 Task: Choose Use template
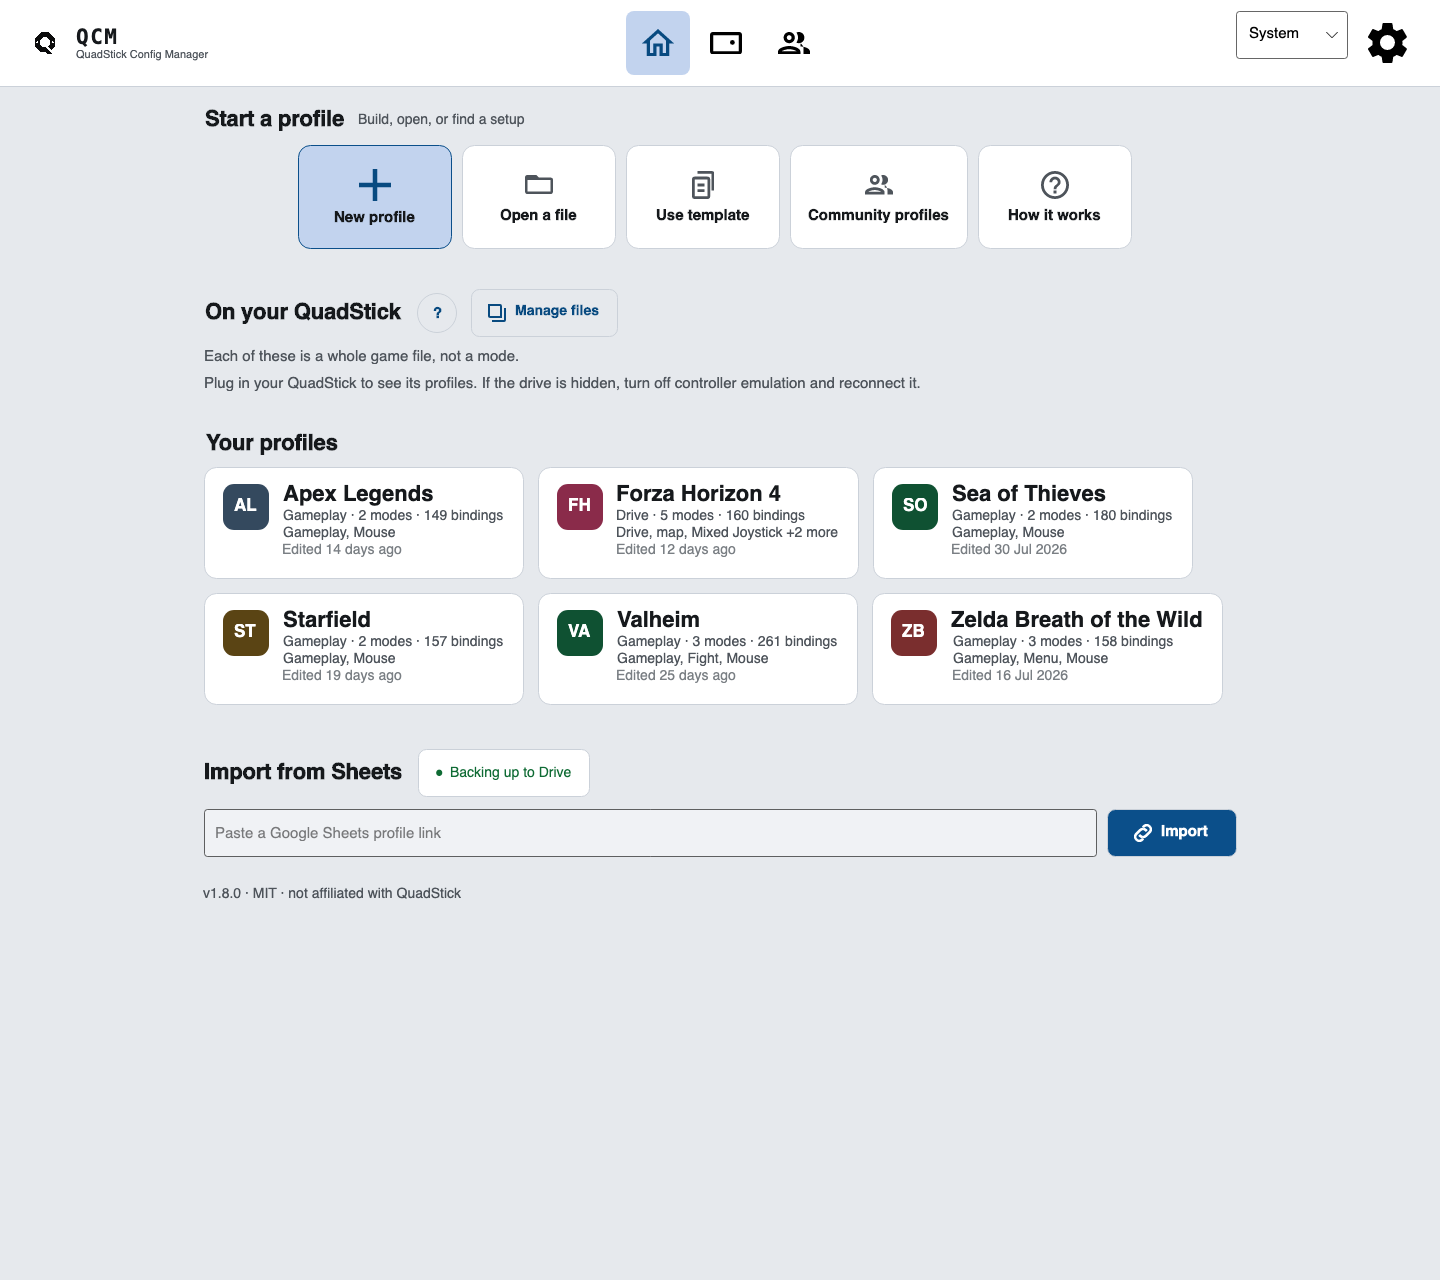coord(703,197)
